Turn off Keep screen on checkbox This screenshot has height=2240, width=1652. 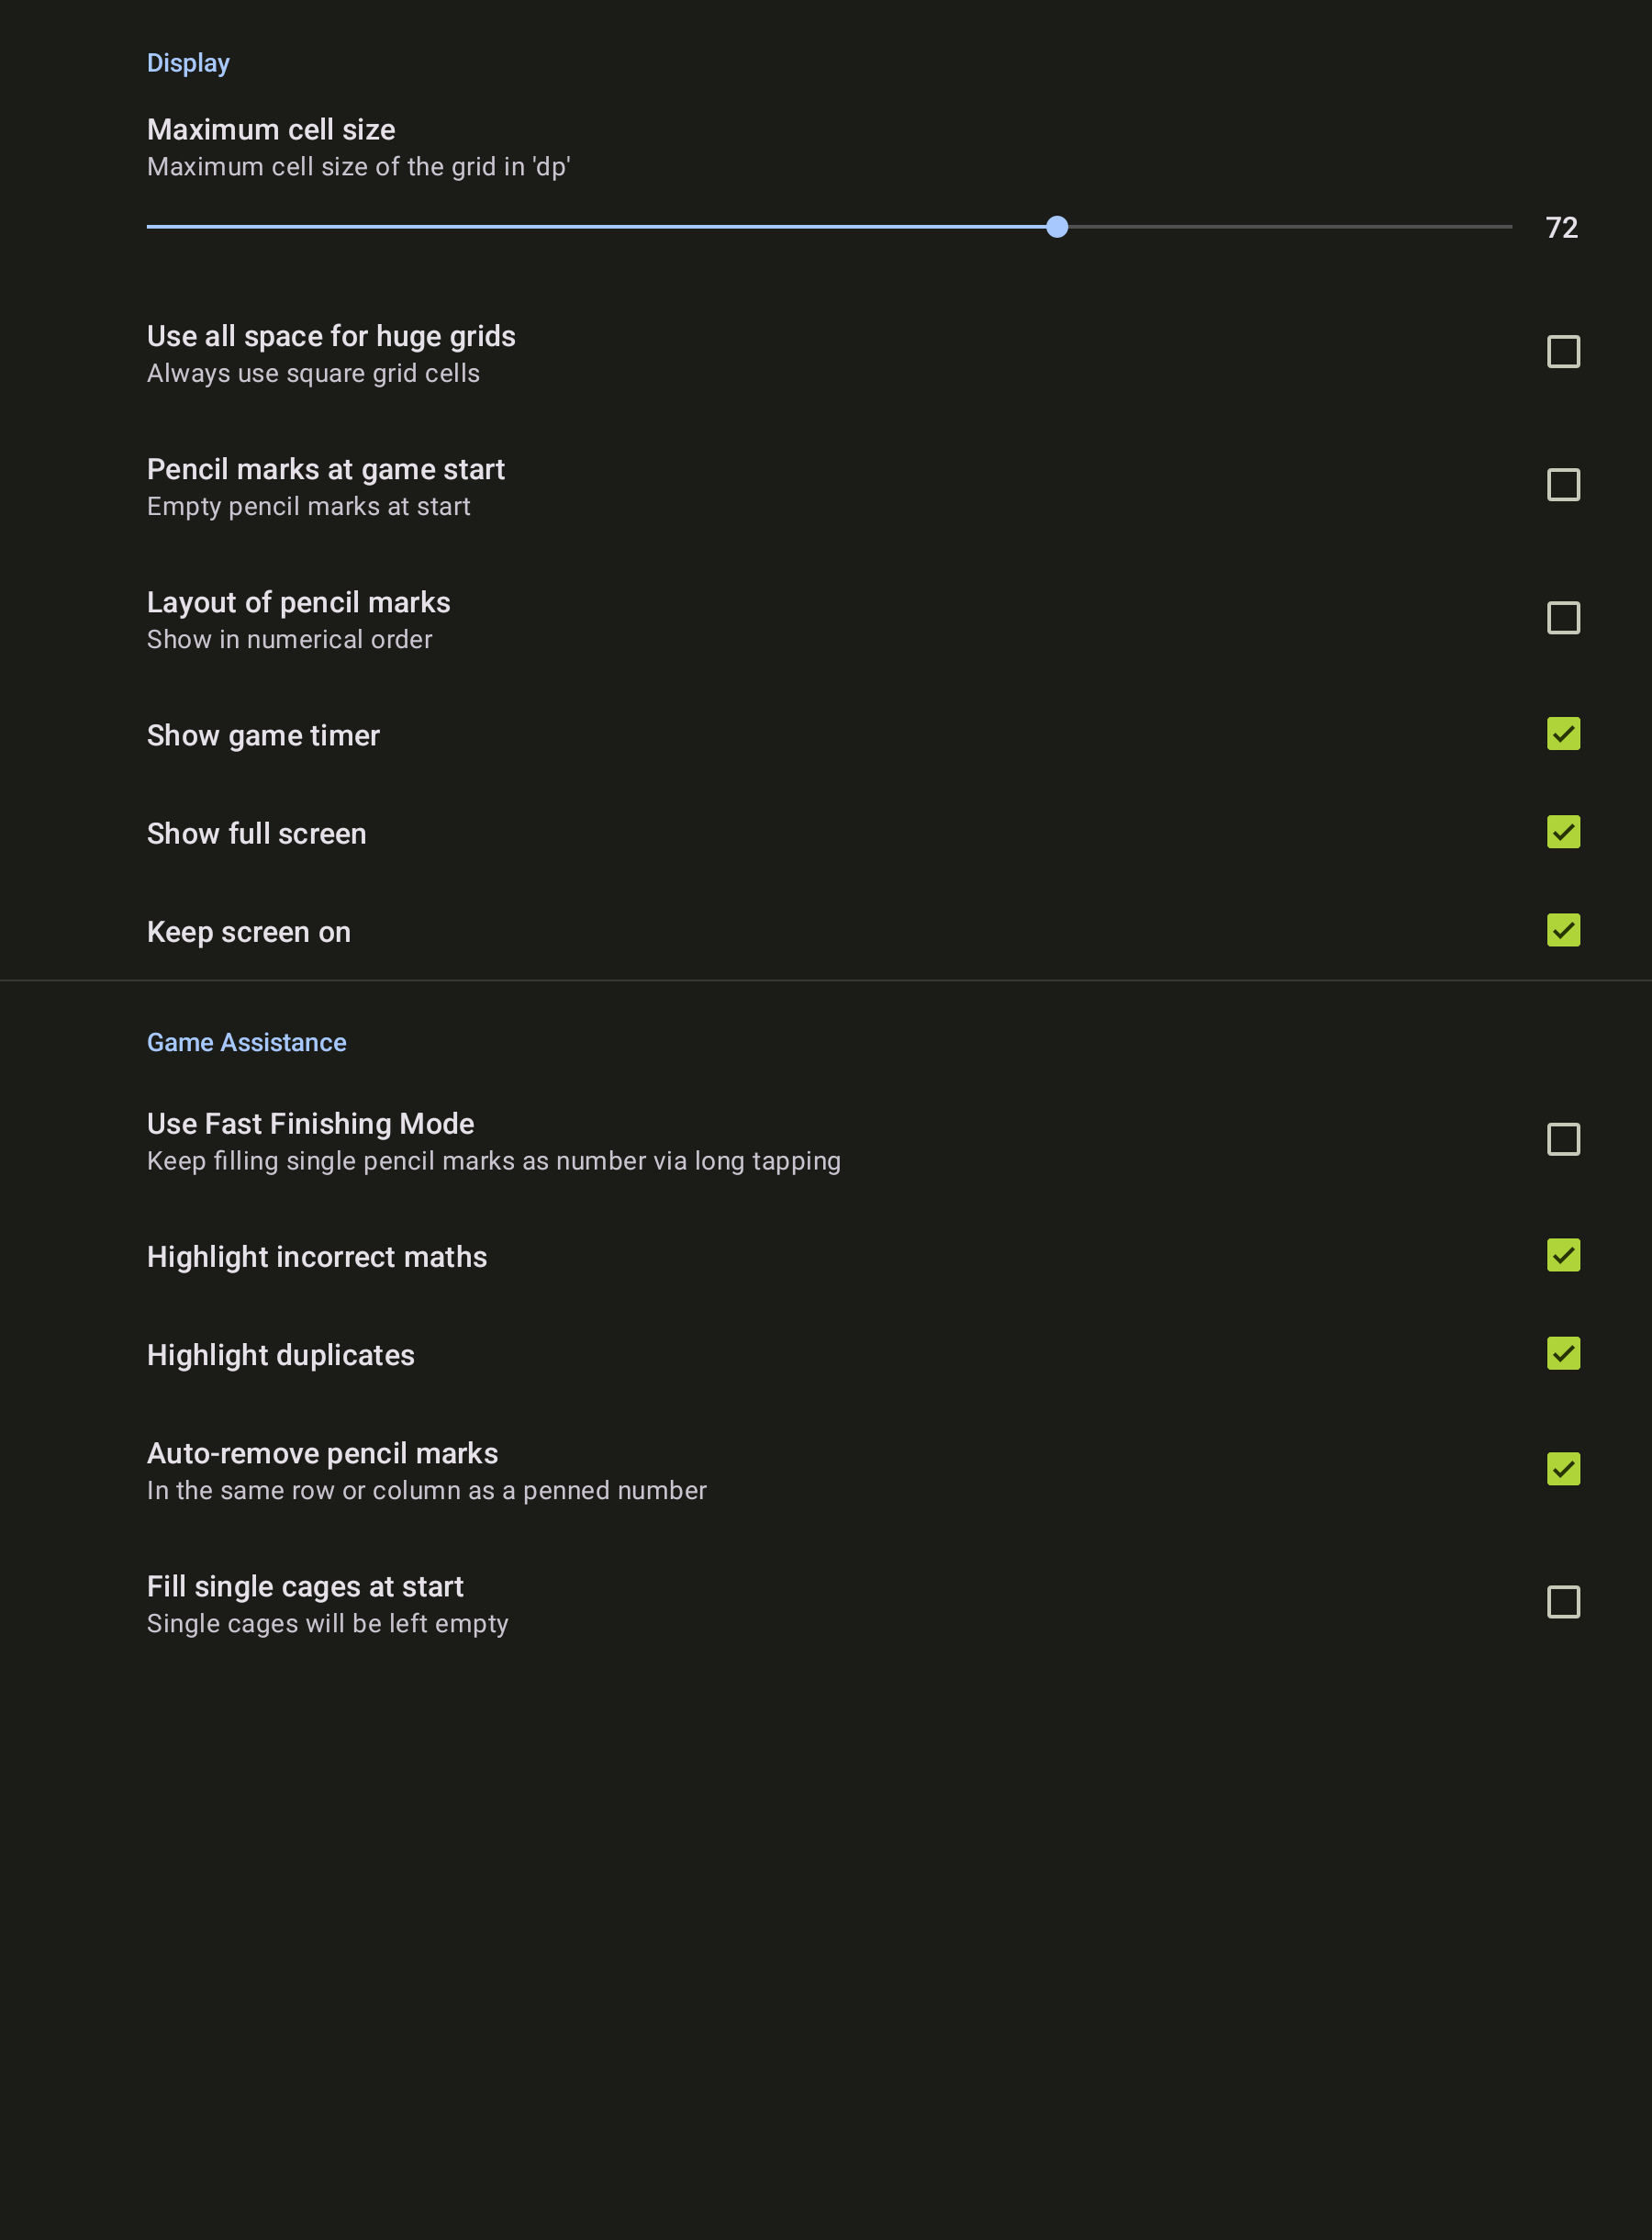(1563, 930)
